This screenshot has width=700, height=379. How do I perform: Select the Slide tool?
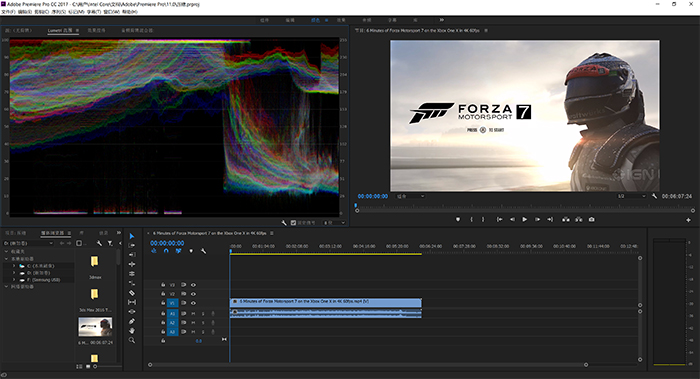click(x=132, y=312)
